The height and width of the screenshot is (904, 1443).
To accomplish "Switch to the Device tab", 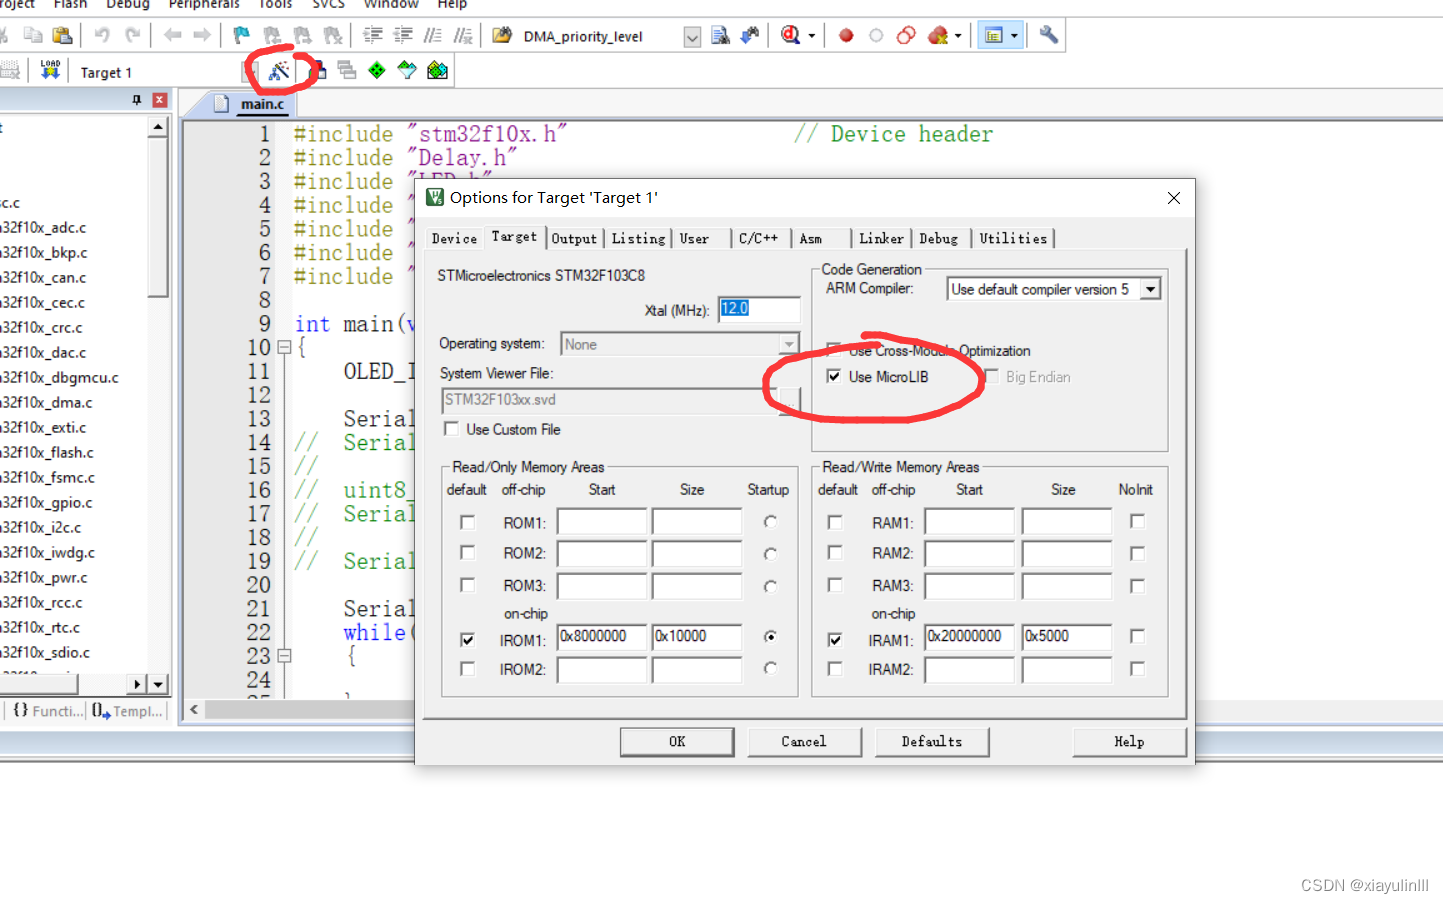I will coord(454,239).
